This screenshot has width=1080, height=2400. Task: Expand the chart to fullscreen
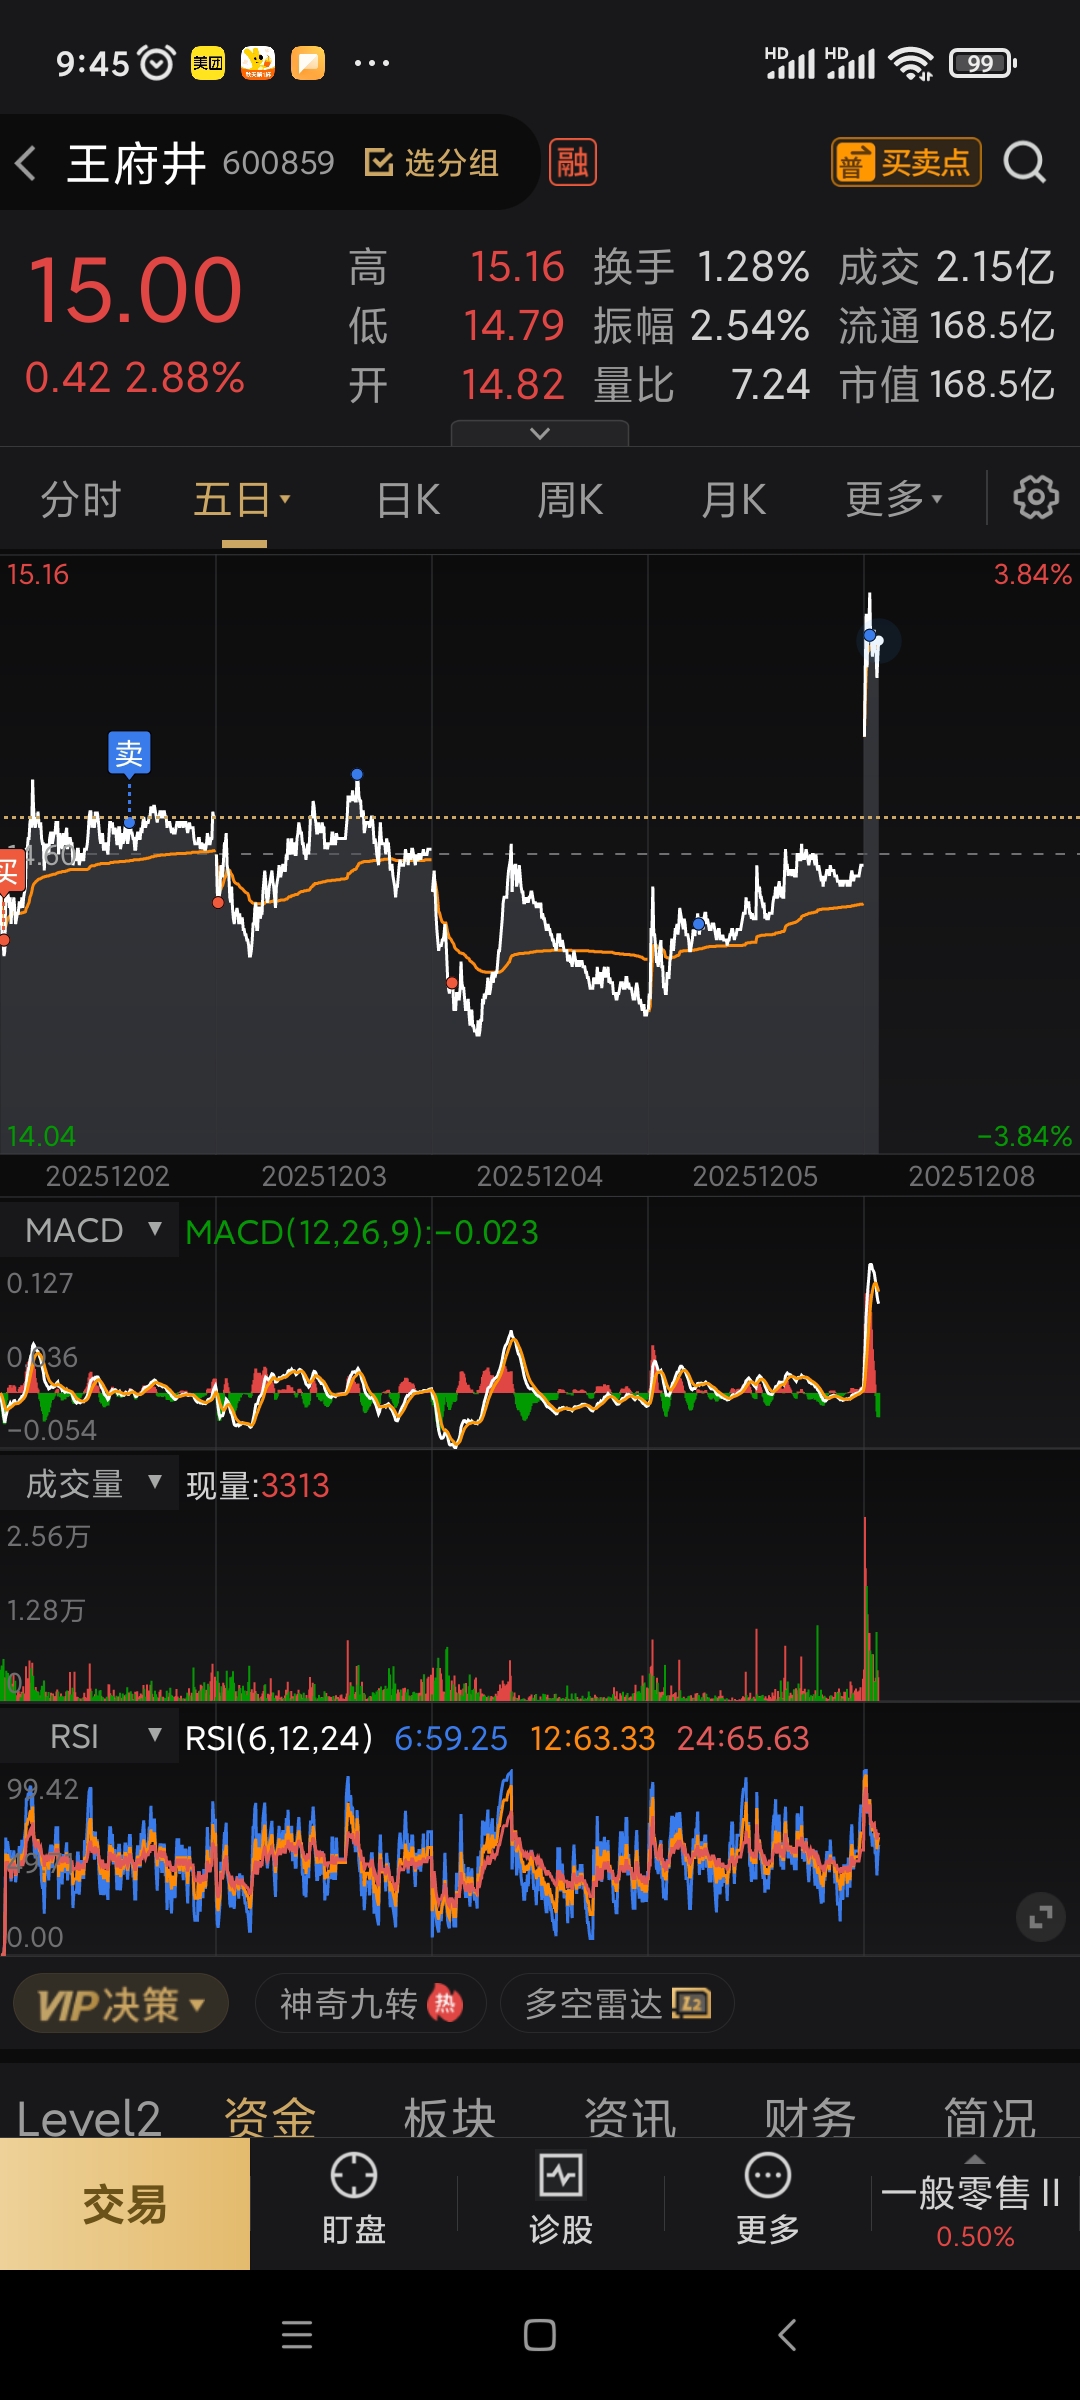1040,1917
